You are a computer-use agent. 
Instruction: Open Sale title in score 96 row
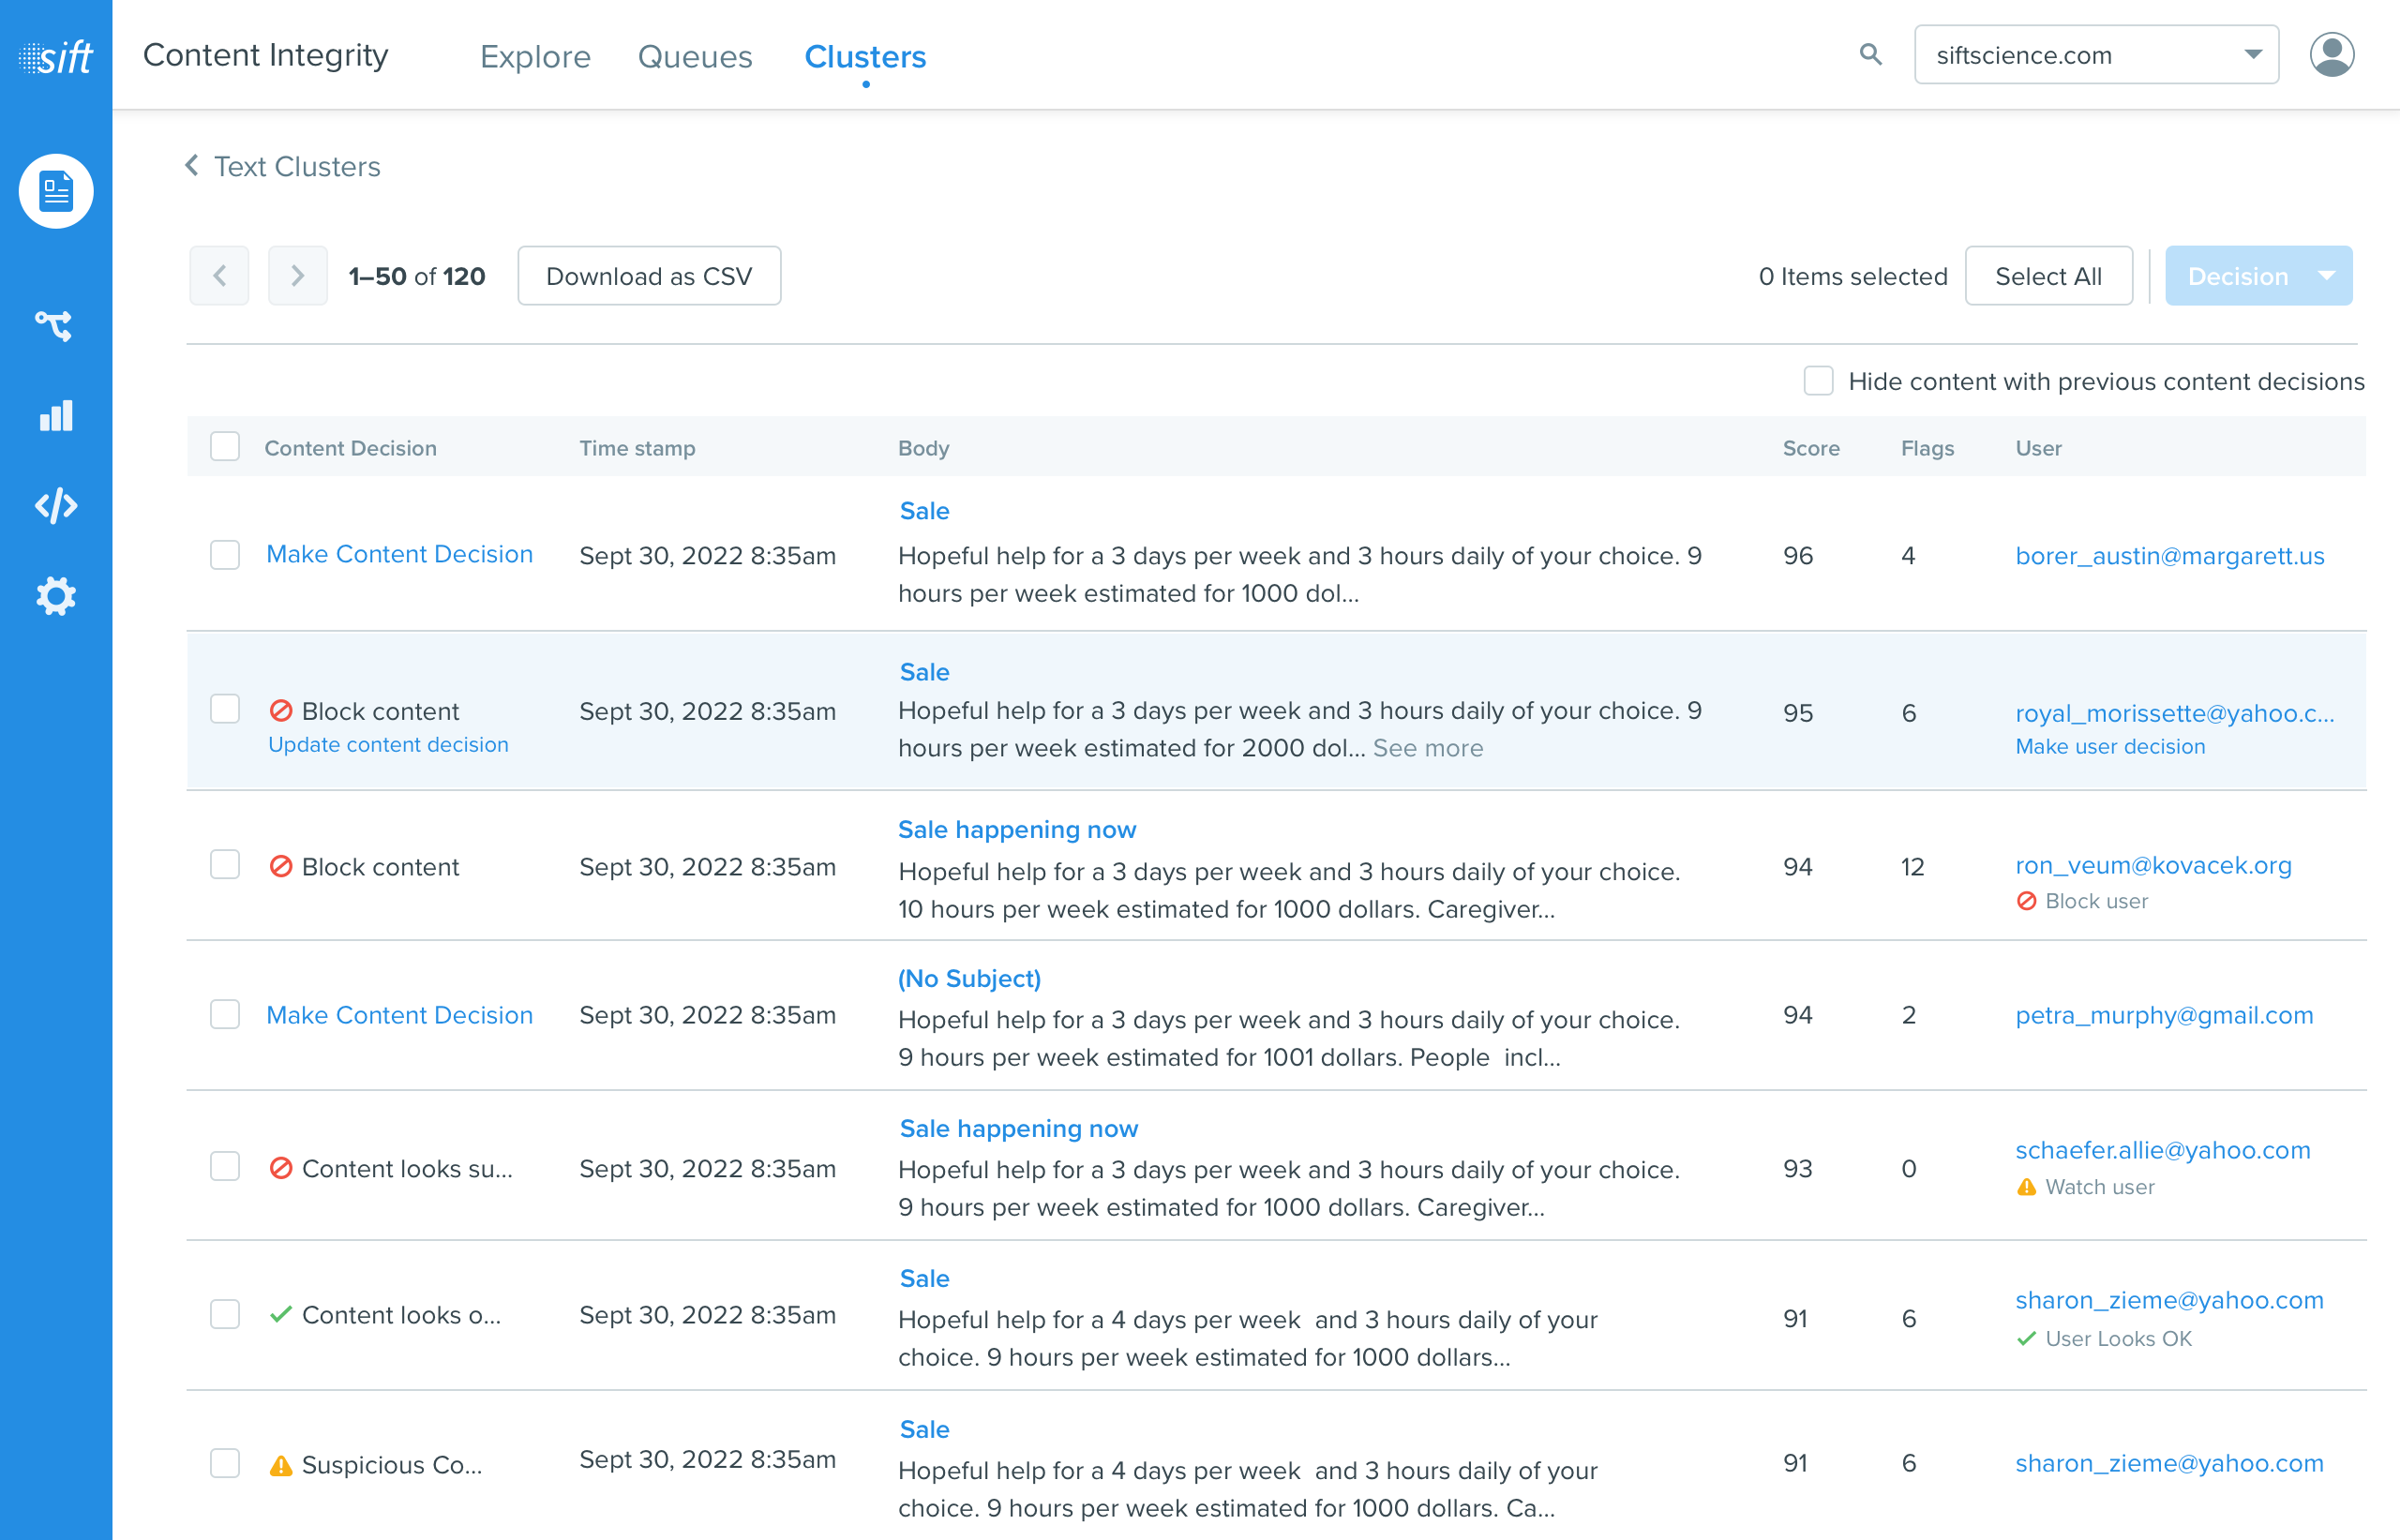(924, 511)
